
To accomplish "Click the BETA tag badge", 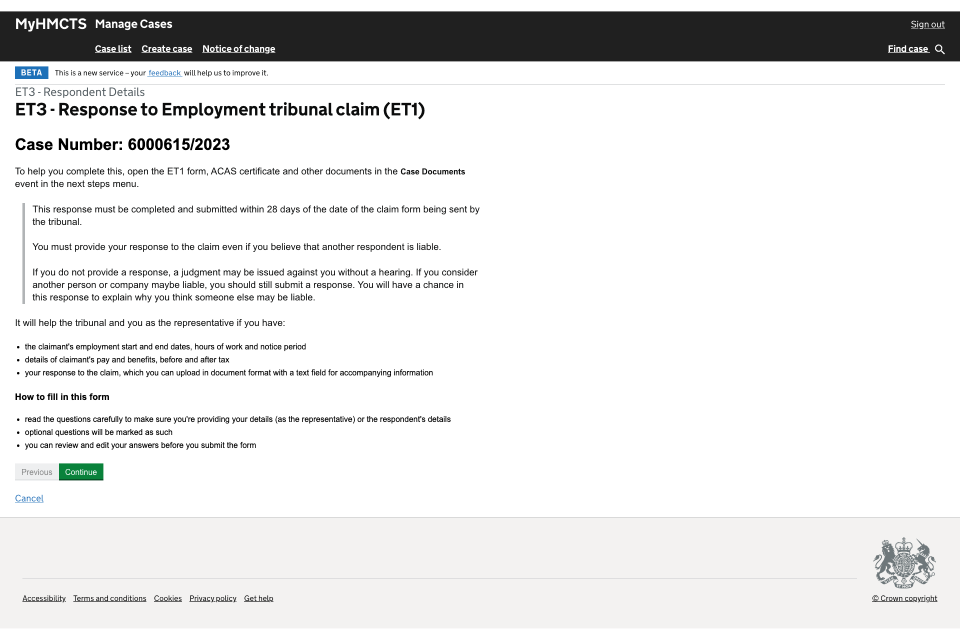I will coord(31,73).
